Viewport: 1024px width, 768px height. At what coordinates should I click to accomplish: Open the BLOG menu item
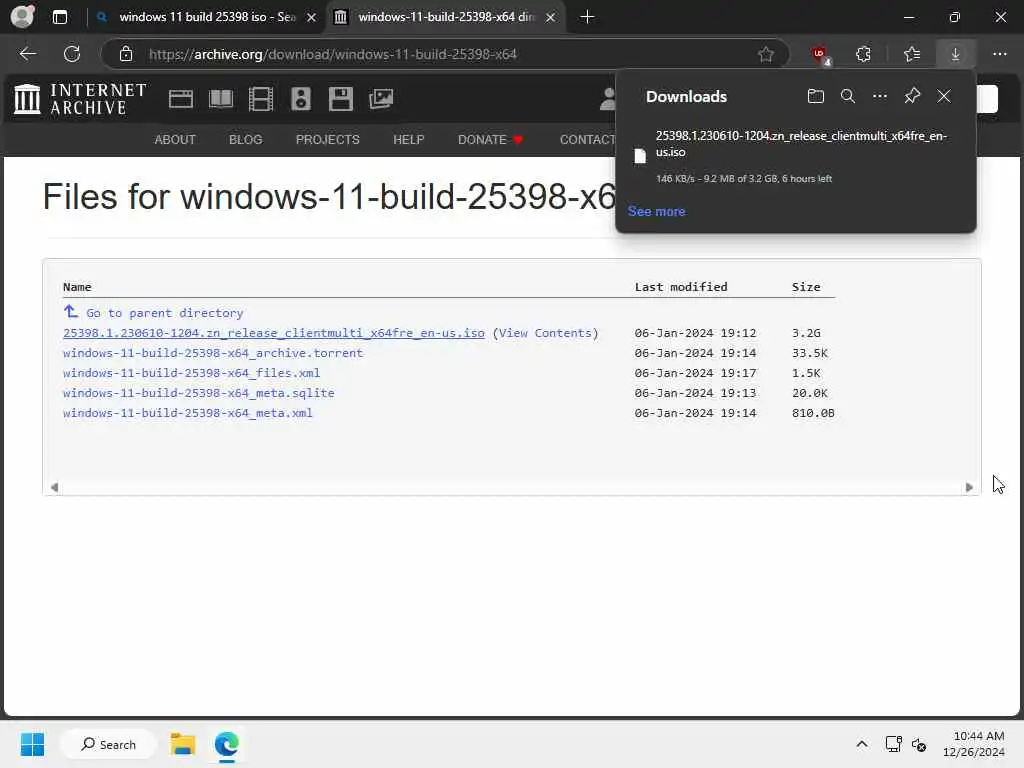click(246, 140)
